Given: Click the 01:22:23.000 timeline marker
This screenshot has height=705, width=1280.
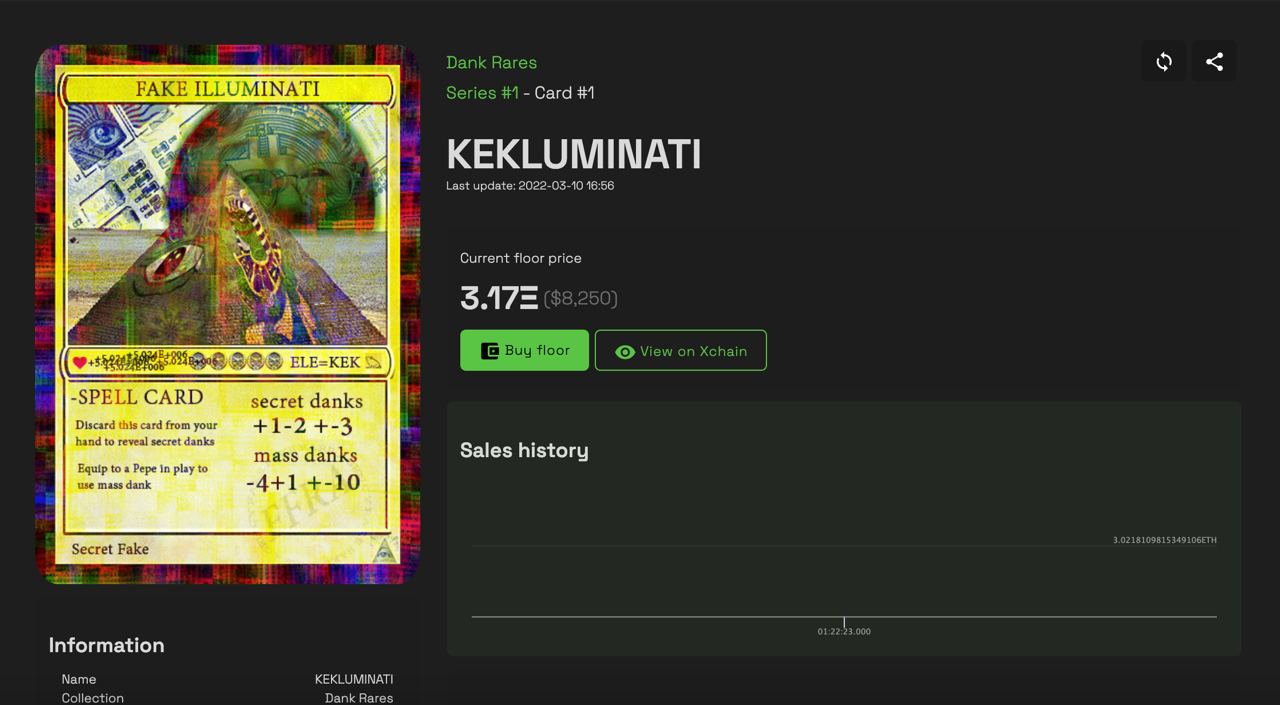Looking at the screenshot, I should (x=844, y=631).
